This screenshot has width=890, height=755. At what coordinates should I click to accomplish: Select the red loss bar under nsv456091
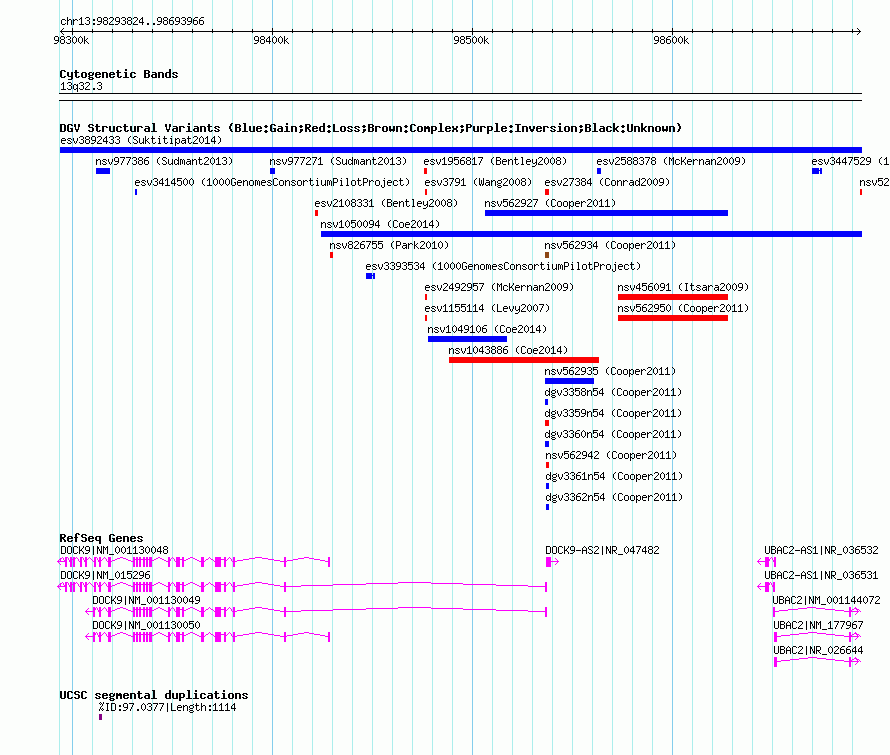(673, 297)
